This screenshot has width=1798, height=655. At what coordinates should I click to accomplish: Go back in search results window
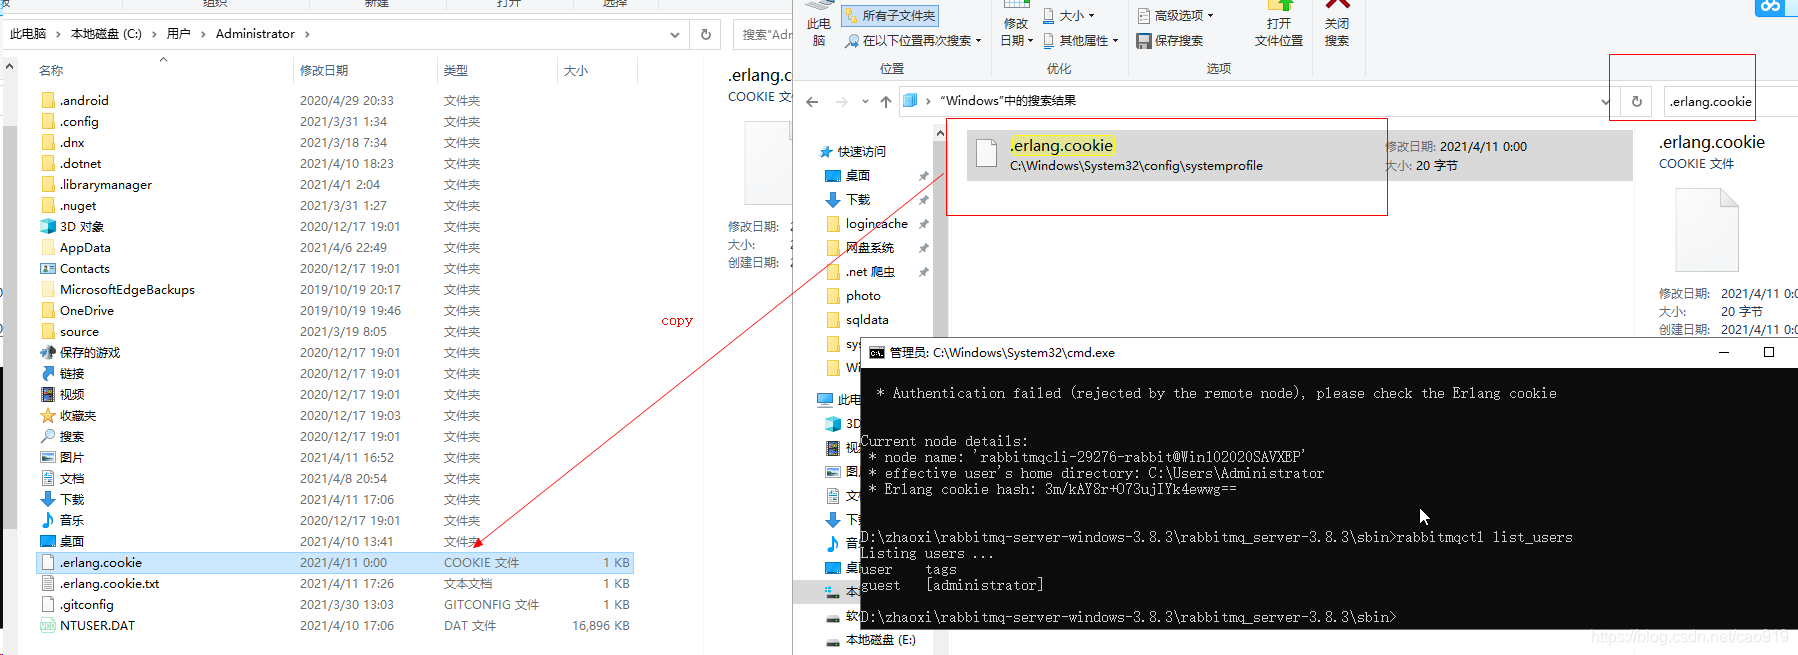tap(812, 101)
